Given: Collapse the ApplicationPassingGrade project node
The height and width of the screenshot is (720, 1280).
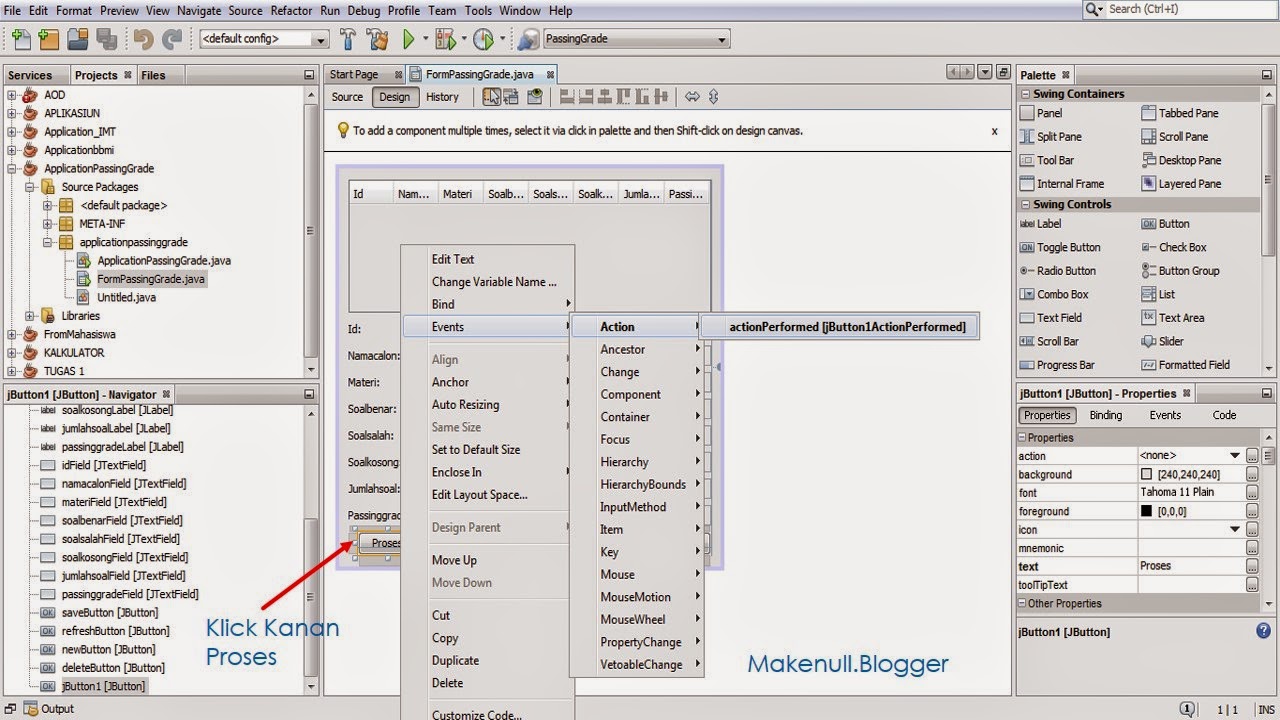Looking at the screenshot, I should click(x=12, y=168).
